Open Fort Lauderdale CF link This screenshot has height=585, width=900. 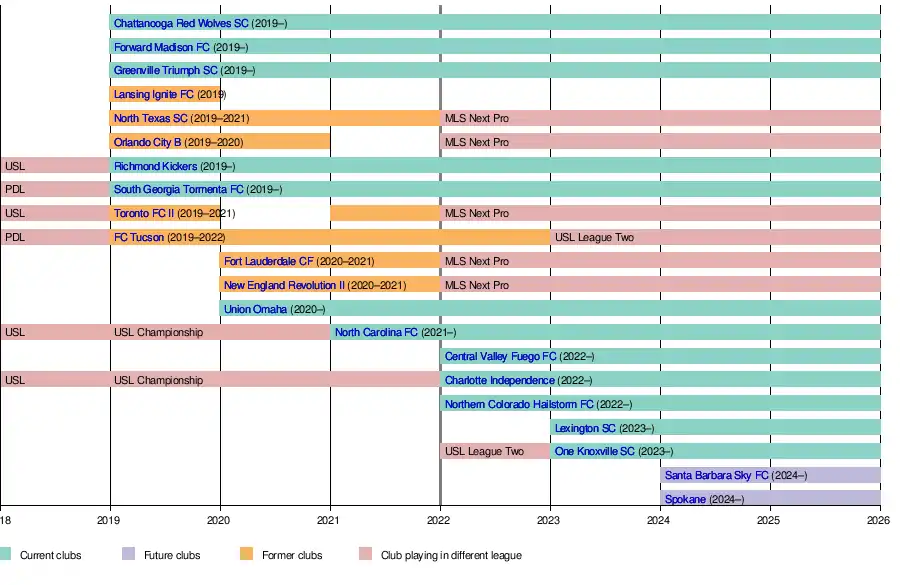point(268,262)
